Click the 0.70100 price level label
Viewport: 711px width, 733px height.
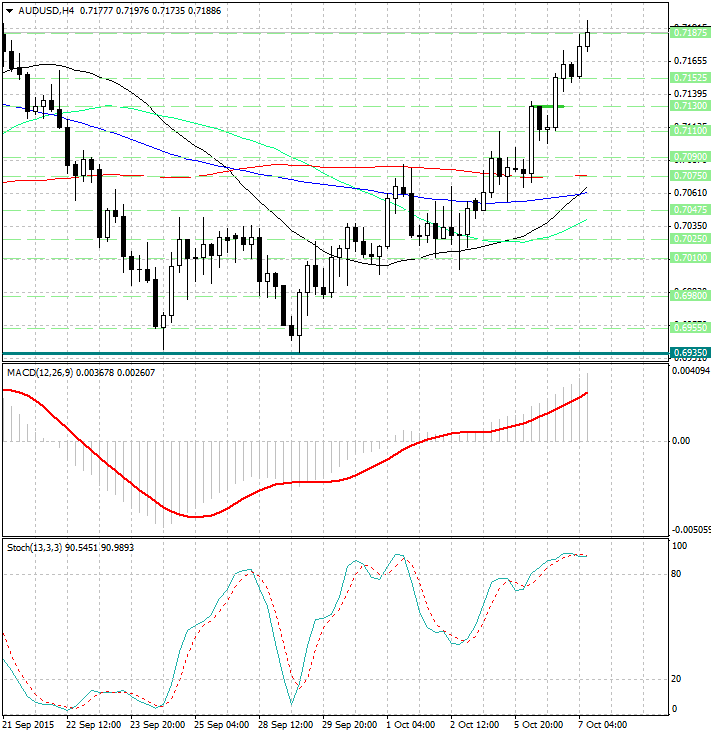(690, 258)
